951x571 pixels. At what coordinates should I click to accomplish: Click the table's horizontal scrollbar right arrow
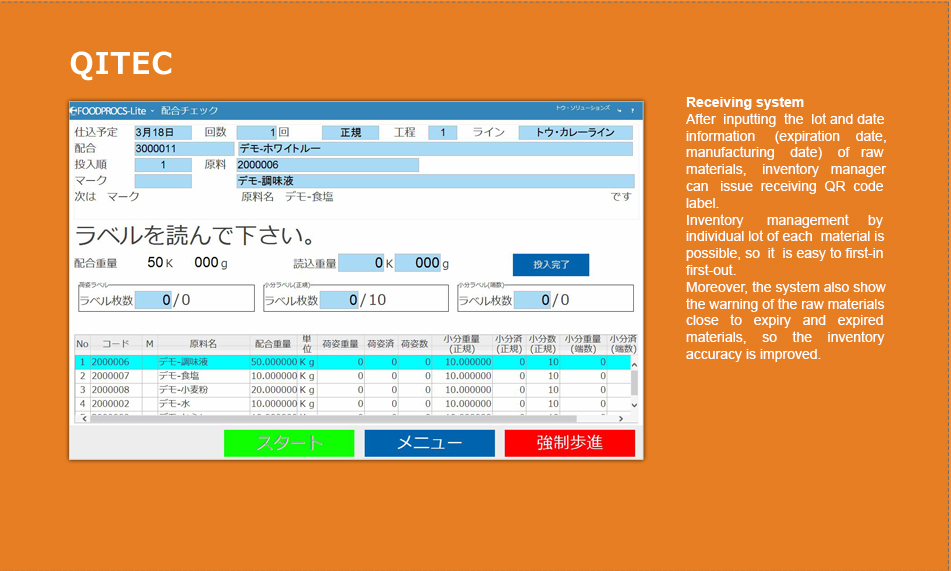621,418
